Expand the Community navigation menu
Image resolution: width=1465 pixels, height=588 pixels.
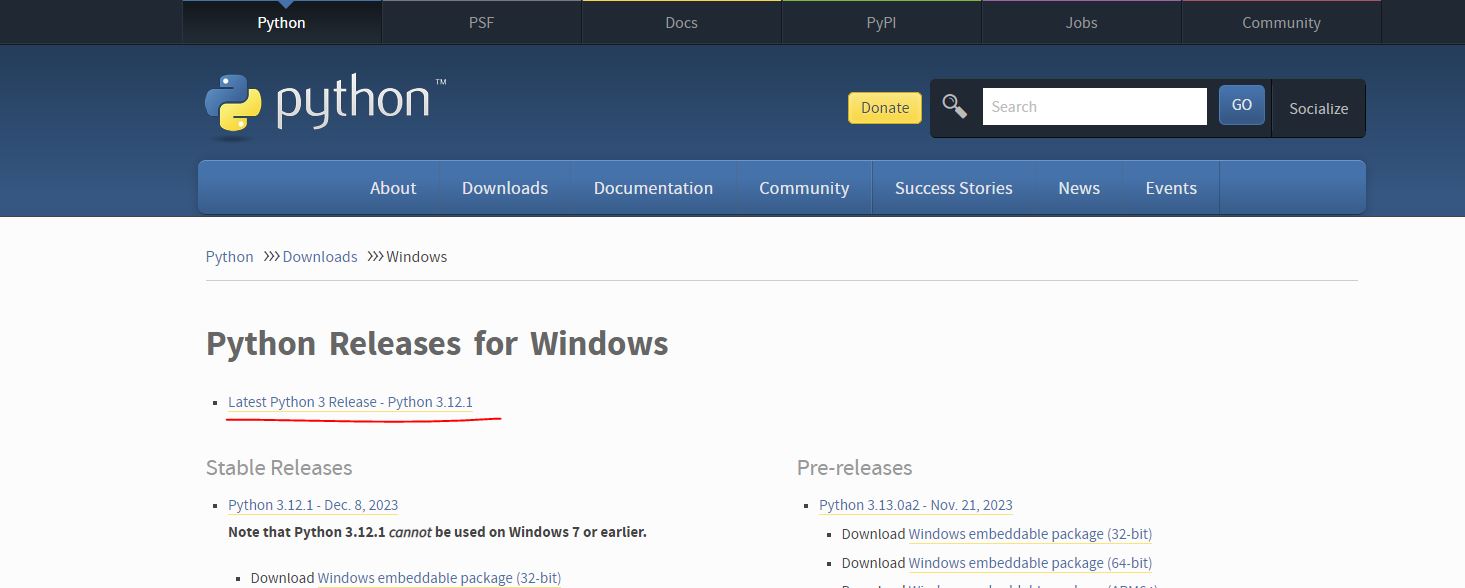click(804, 188)
